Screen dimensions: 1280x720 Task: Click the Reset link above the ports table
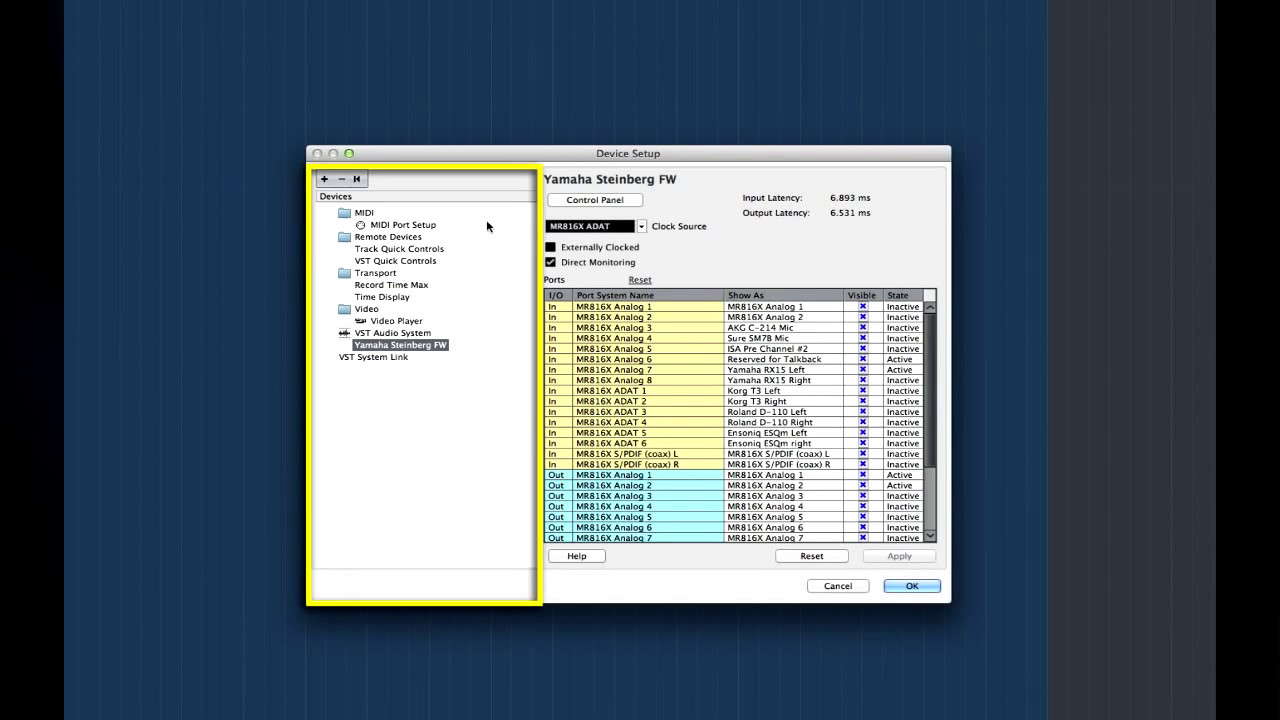(x=639, y=279)
